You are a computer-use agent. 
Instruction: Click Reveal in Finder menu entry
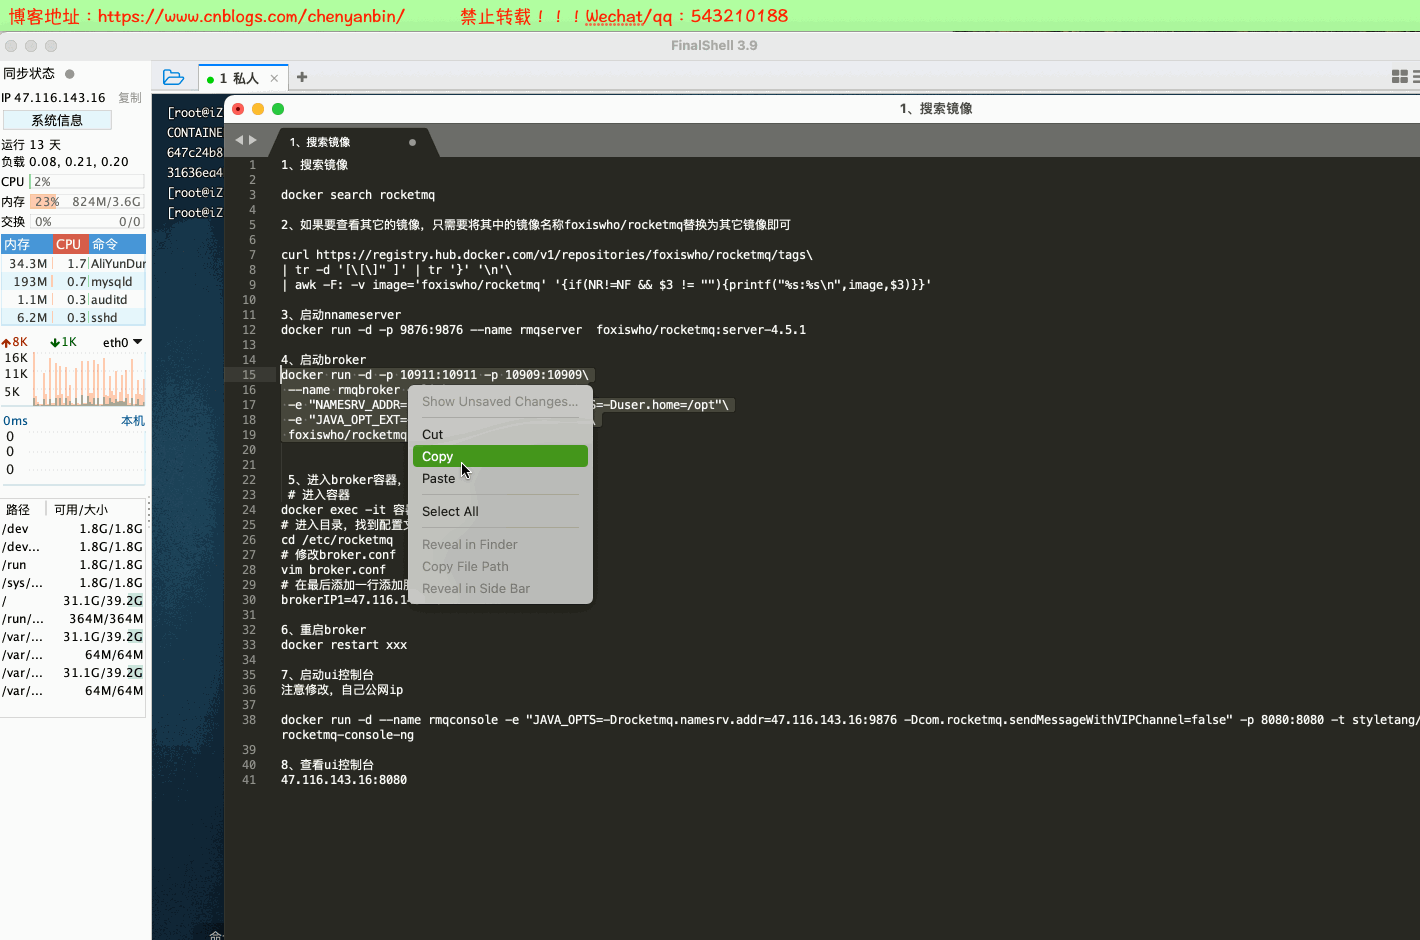[500, 544]
